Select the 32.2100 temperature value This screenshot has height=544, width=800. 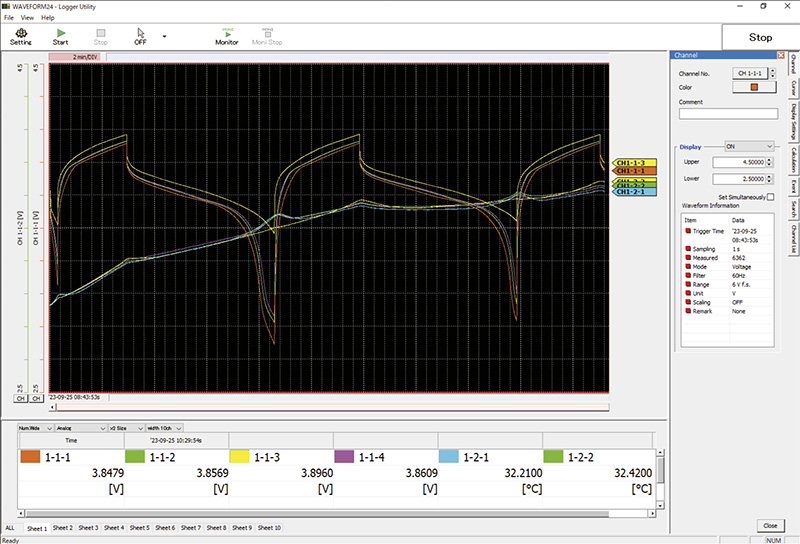[x=523, y=473]
